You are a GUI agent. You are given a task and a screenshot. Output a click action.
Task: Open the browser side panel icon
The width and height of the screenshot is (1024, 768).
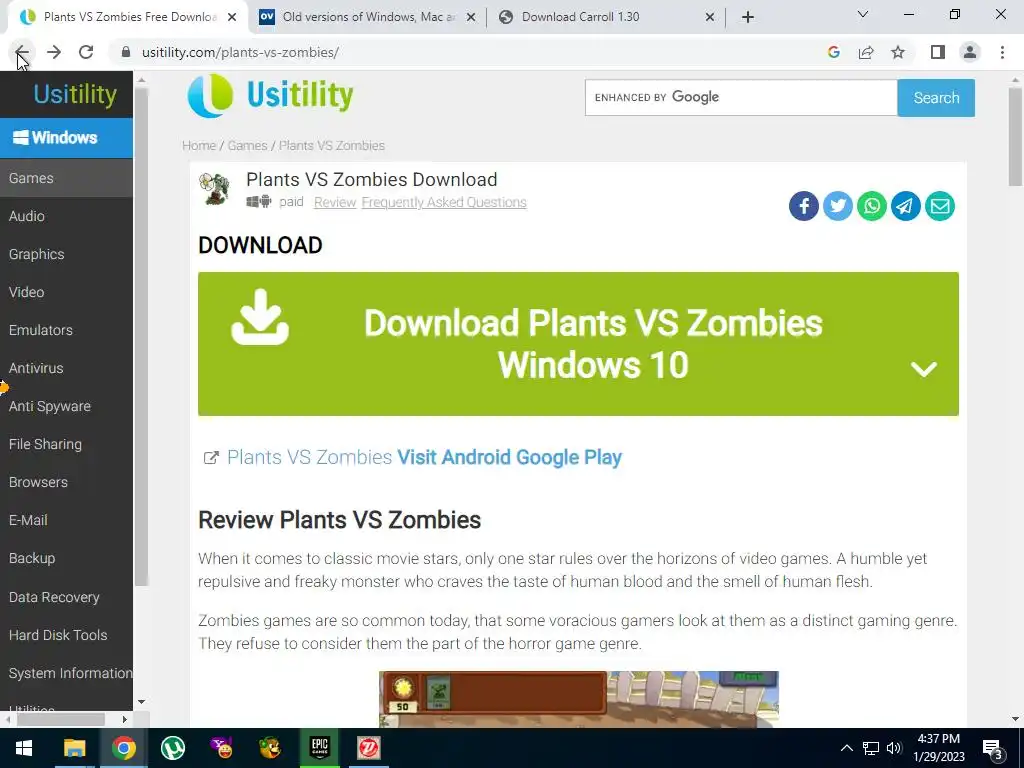pyautogui.click(x=938, y=52)
